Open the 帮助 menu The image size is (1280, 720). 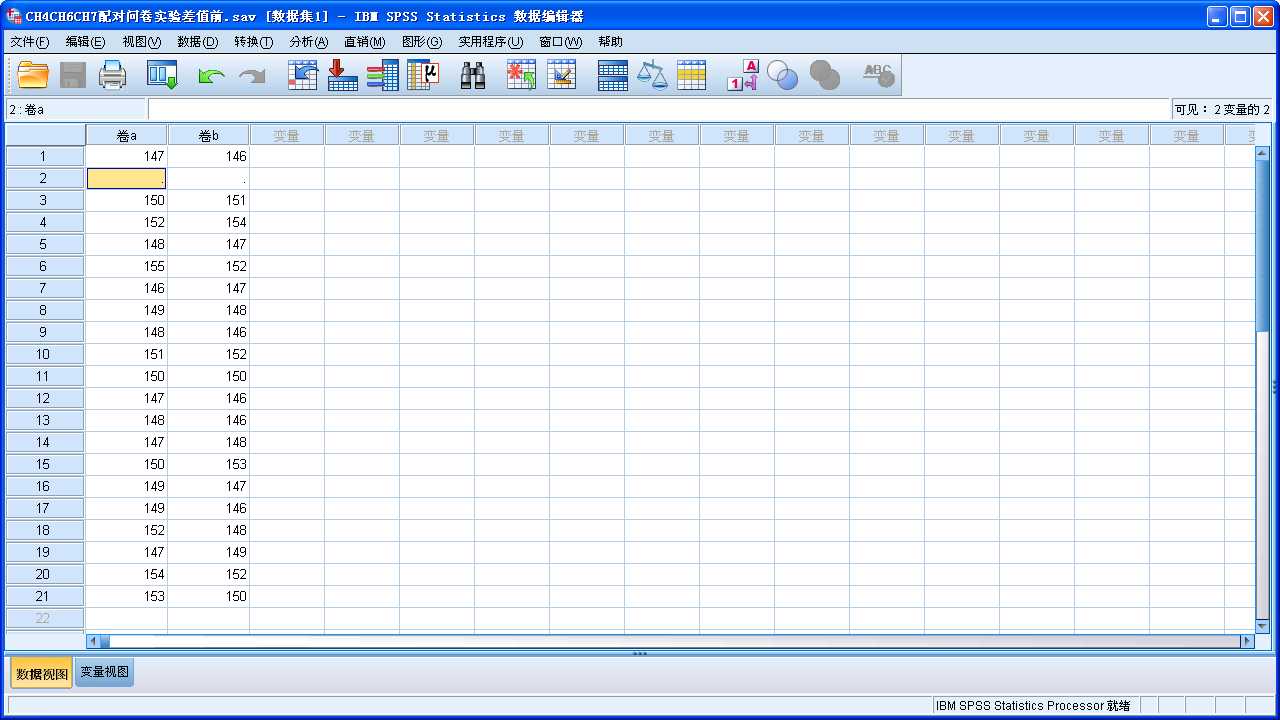[x=610, y=42]
